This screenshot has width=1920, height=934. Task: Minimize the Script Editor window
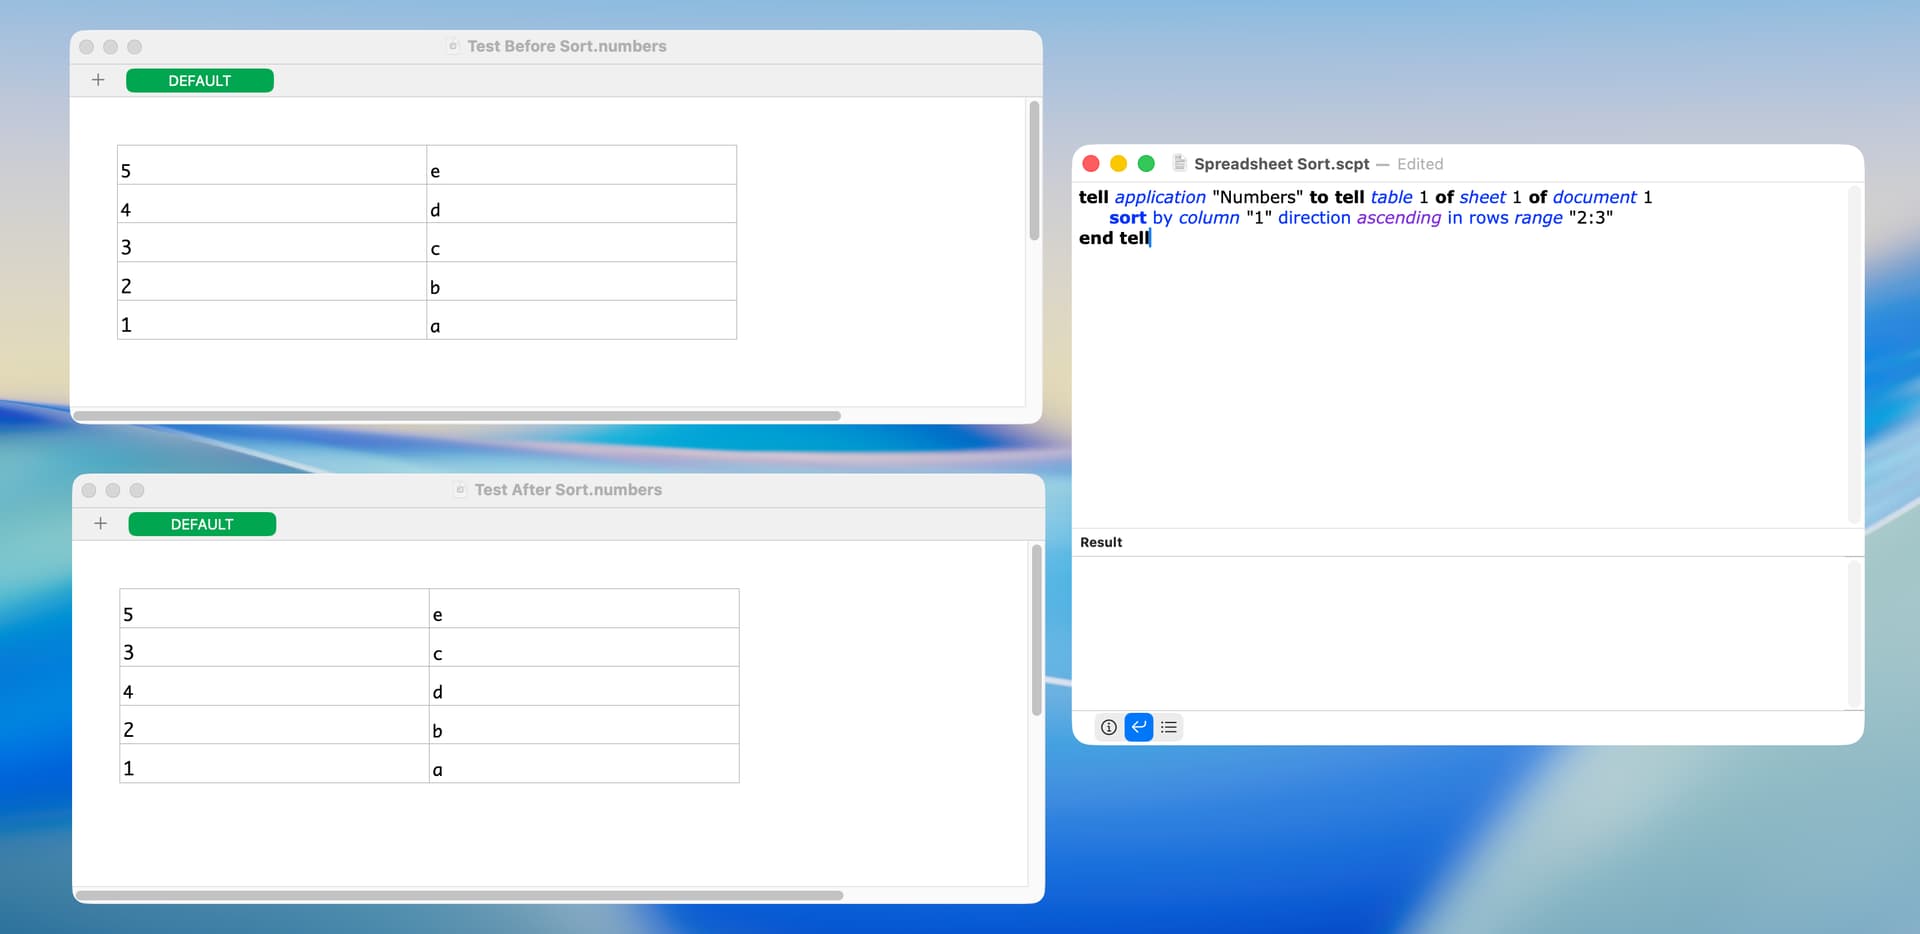pos(1119,164)
